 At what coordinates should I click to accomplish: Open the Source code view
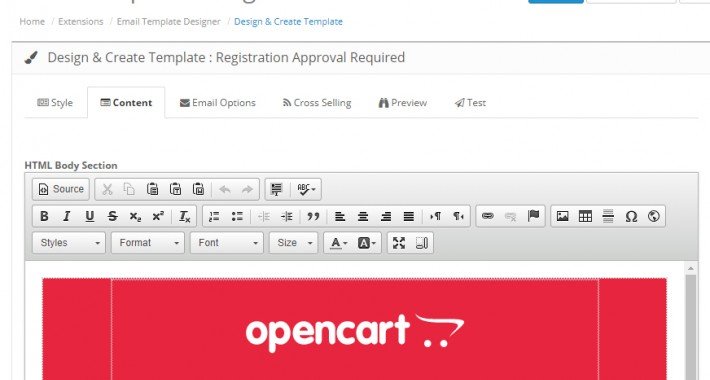[x=61, y=189]
